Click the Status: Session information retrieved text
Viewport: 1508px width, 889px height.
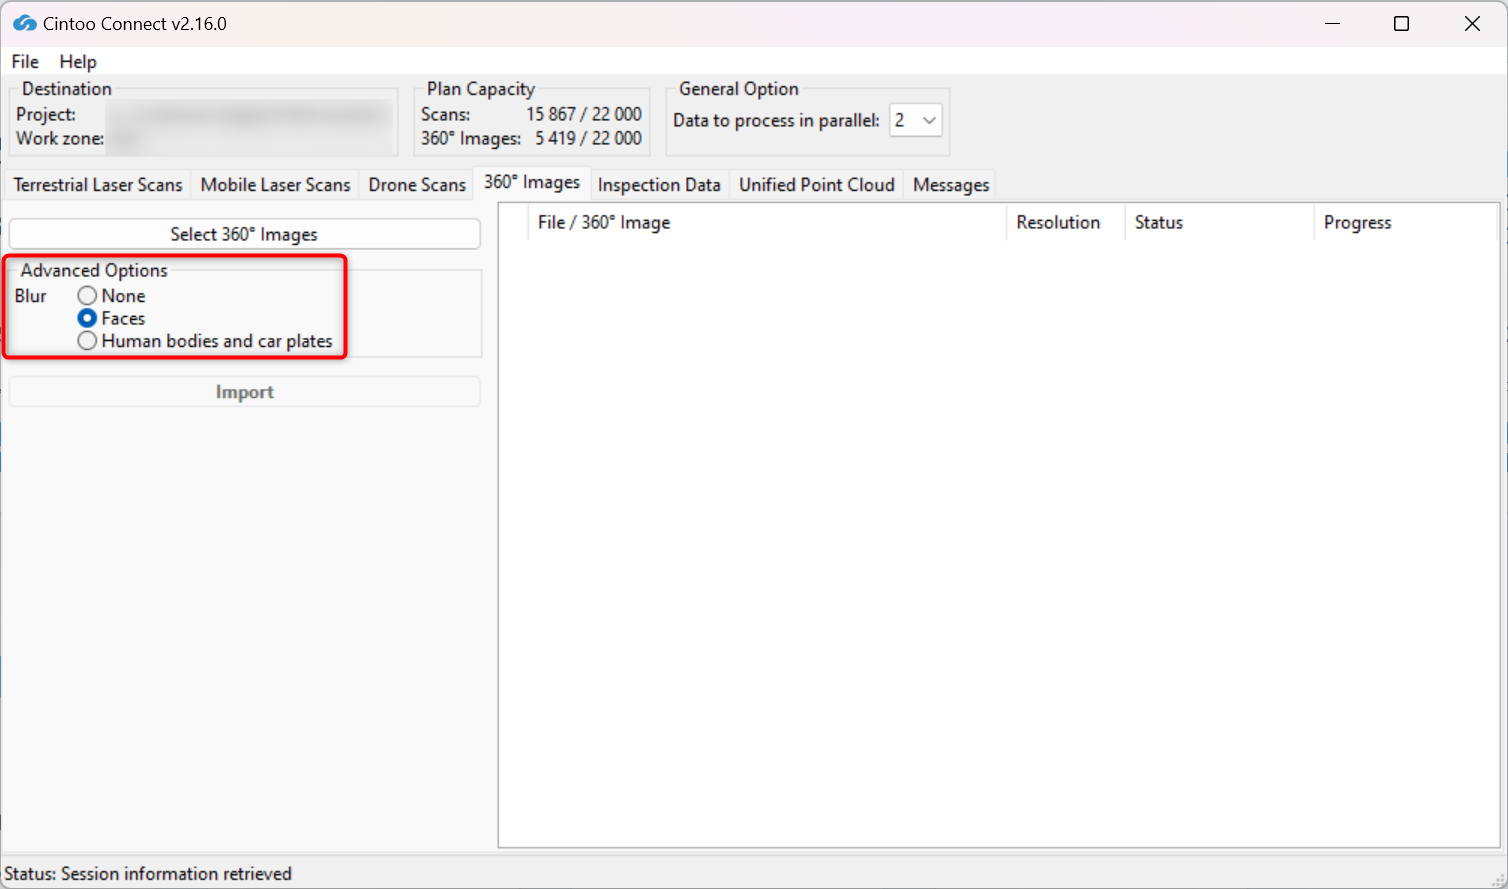click(x=148, y=874)
